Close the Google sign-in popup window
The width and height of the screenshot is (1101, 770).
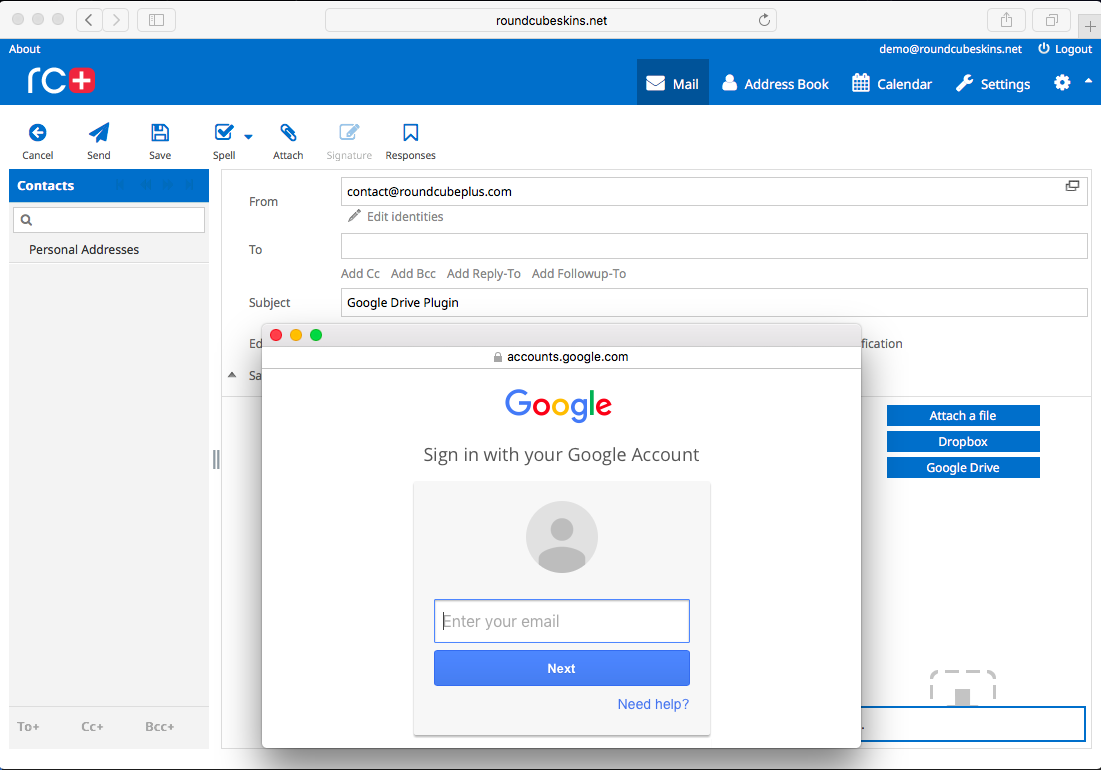click(x=276, y=335)
